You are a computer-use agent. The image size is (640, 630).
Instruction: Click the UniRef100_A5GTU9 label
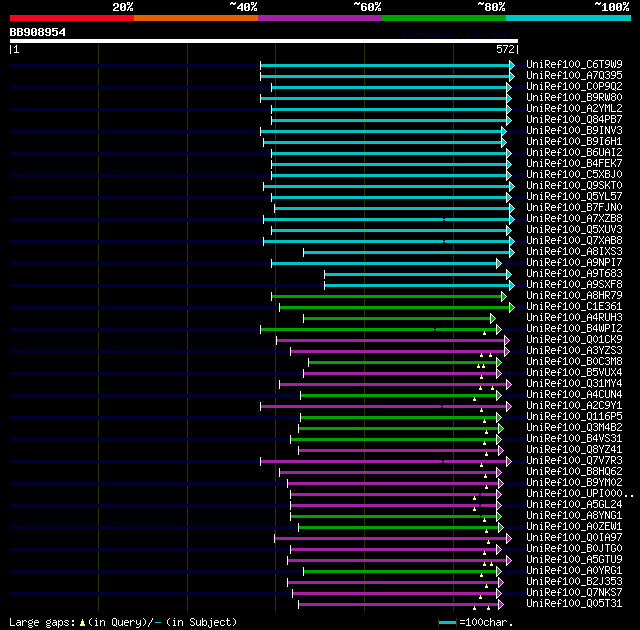point(574,560)
